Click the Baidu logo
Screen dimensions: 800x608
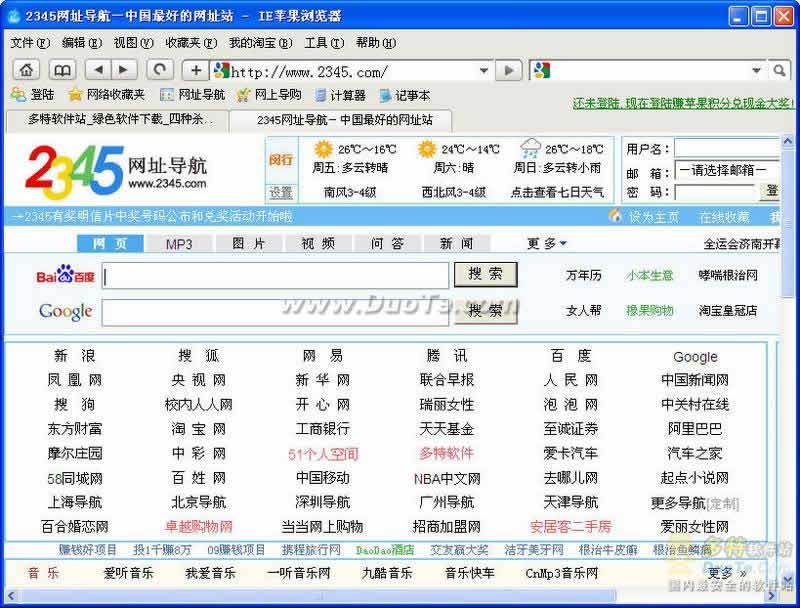point(65,274)
